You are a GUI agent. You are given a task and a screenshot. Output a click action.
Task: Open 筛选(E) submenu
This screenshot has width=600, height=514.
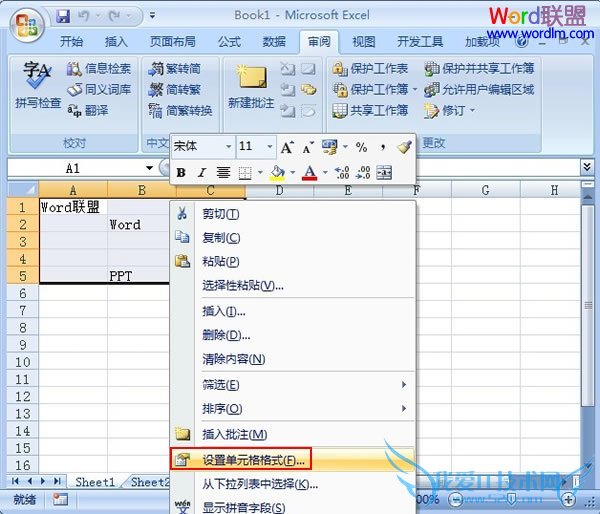(293, 385)
